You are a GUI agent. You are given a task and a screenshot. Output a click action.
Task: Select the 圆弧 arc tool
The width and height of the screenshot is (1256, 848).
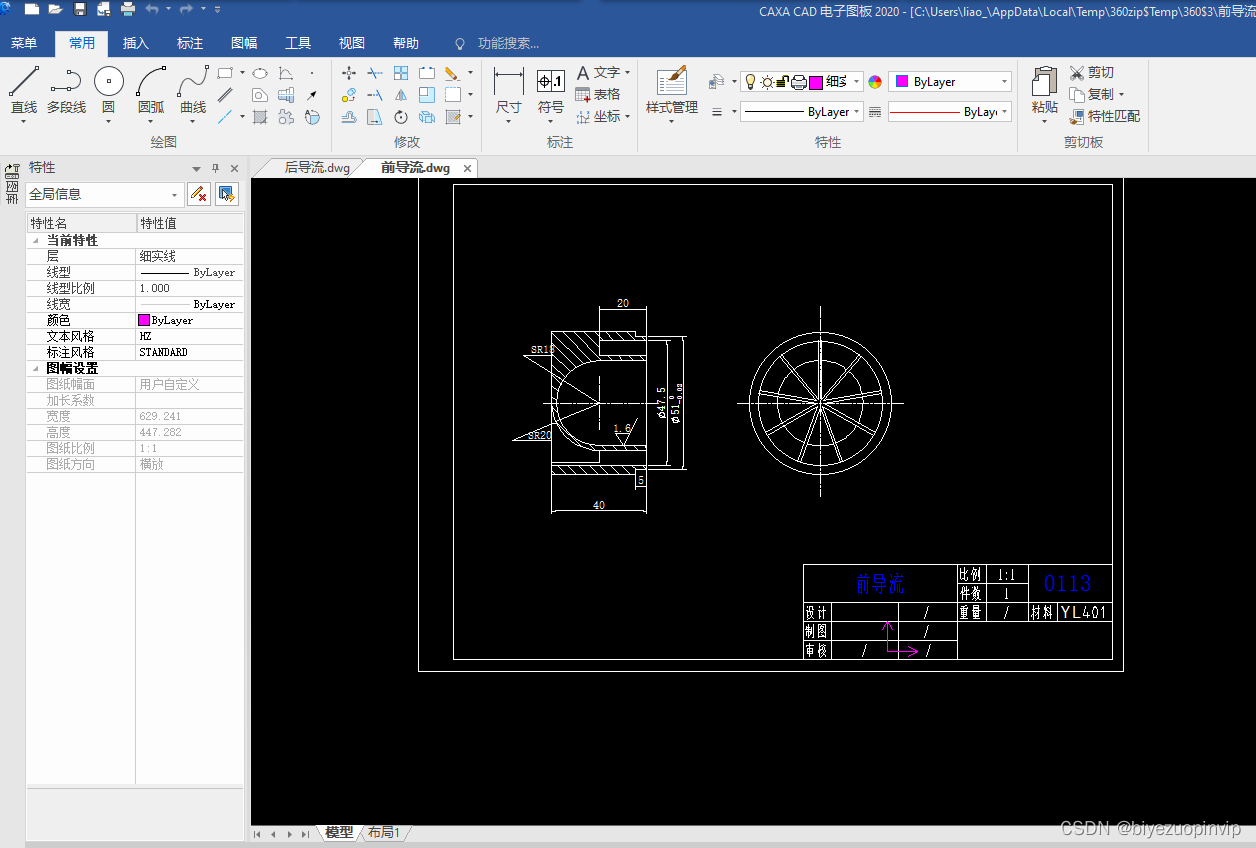[x=151, y=90]
